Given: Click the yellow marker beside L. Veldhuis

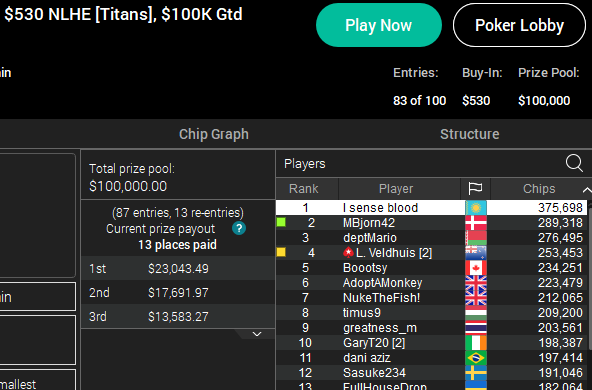Looking at the screenshot, I should point(281,252).
